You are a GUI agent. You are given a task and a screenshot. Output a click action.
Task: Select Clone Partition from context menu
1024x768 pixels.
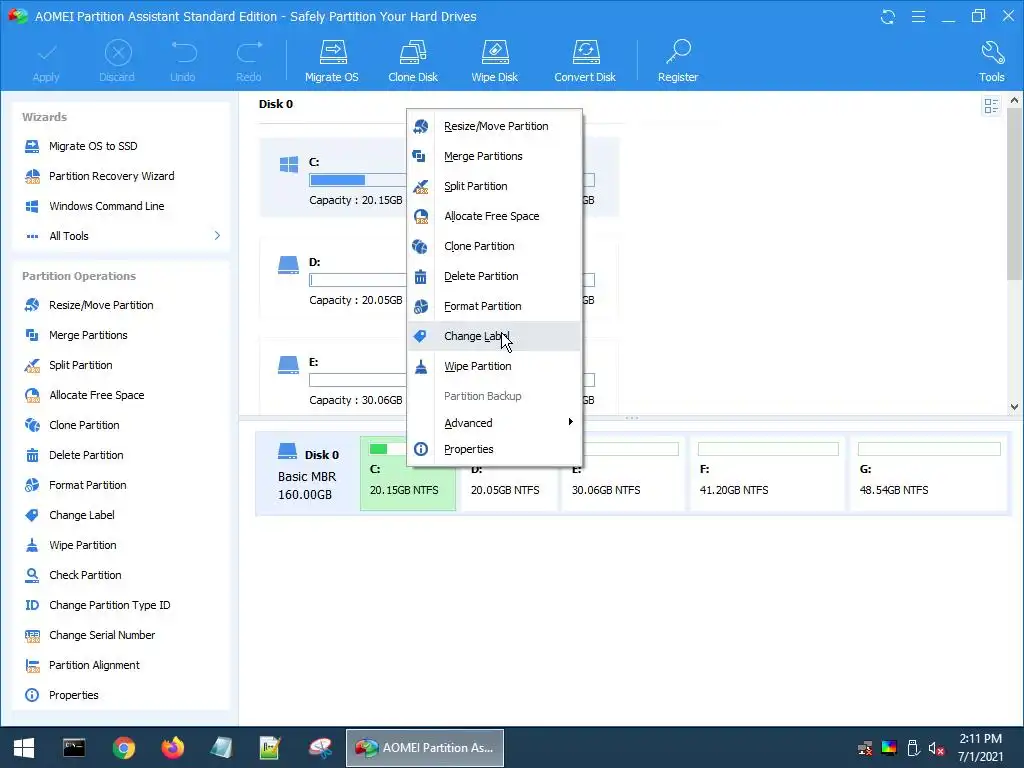pos(494,246)
